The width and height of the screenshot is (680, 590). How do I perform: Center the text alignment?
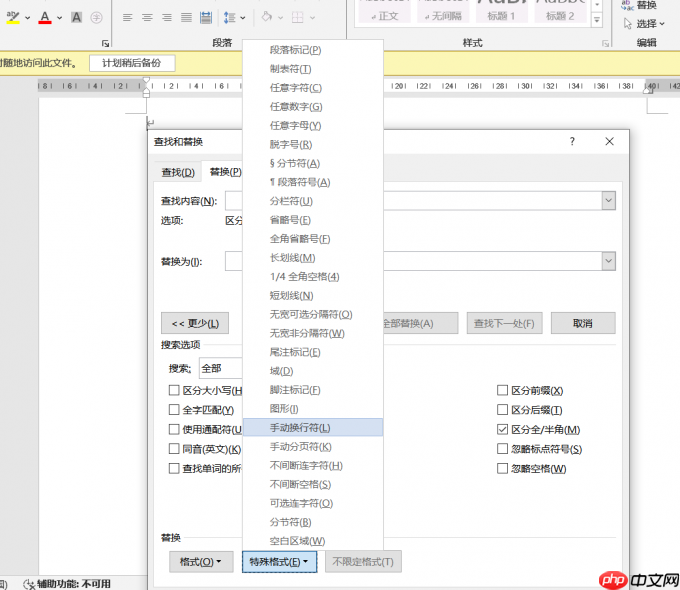pos(147,17)
